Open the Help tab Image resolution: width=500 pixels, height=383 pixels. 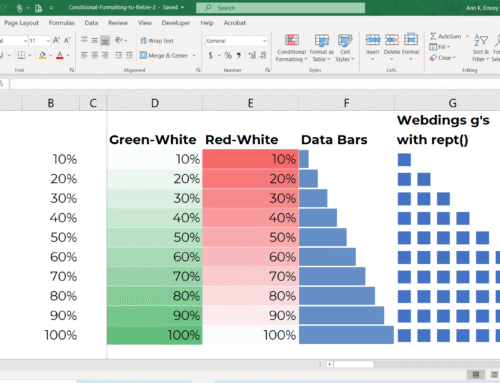(207, 23)
